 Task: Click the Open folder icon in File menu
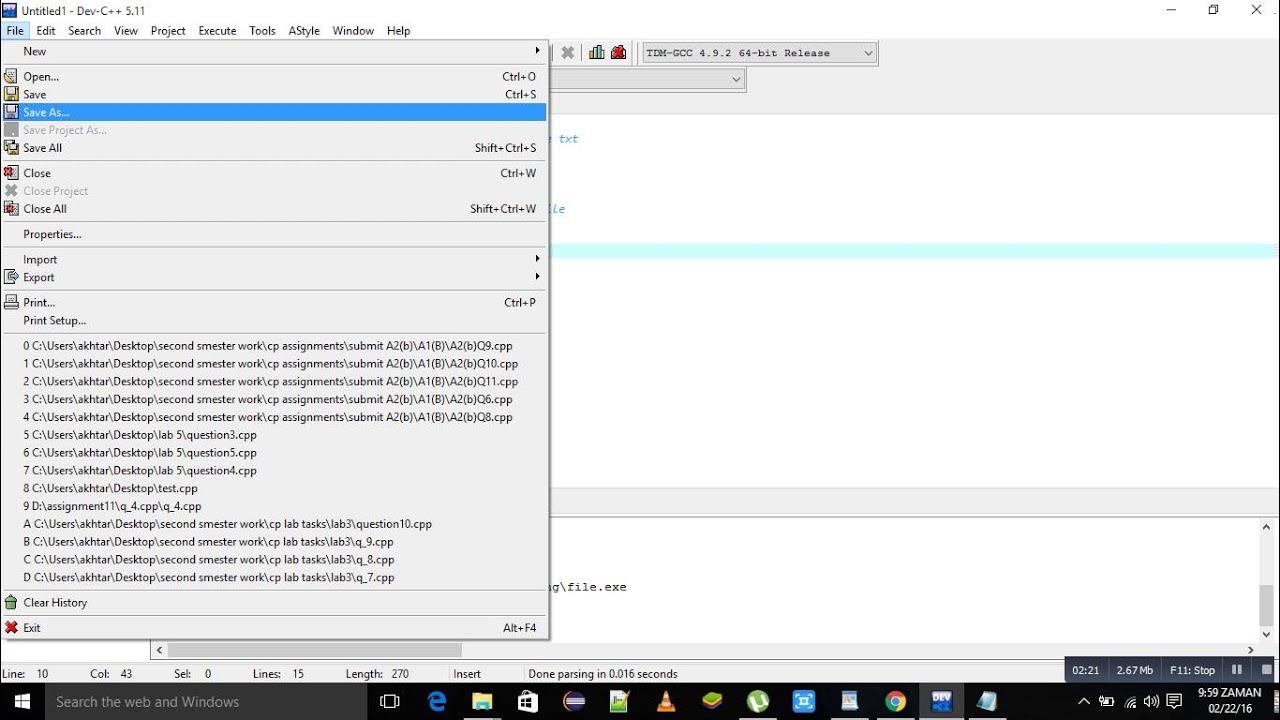click(11, 76)
